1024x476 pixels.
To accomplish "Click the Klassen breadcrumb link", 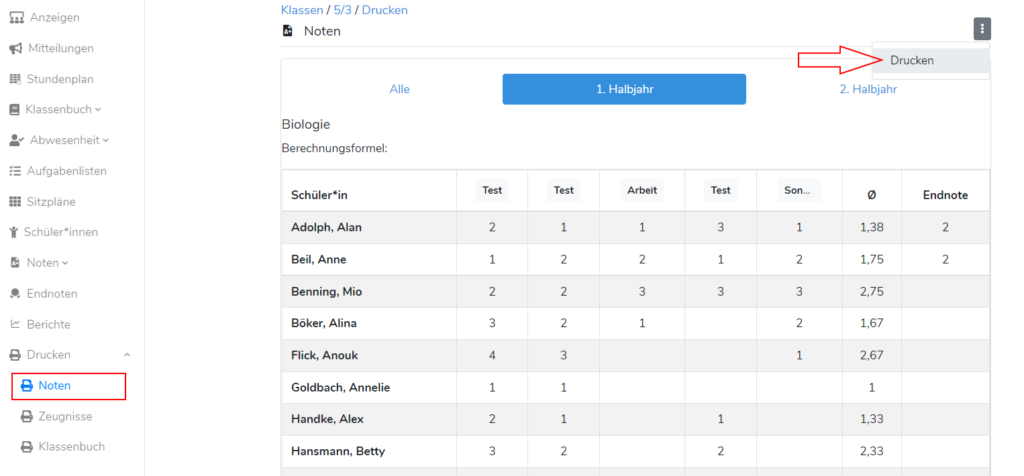I will (x=303, y=10).
